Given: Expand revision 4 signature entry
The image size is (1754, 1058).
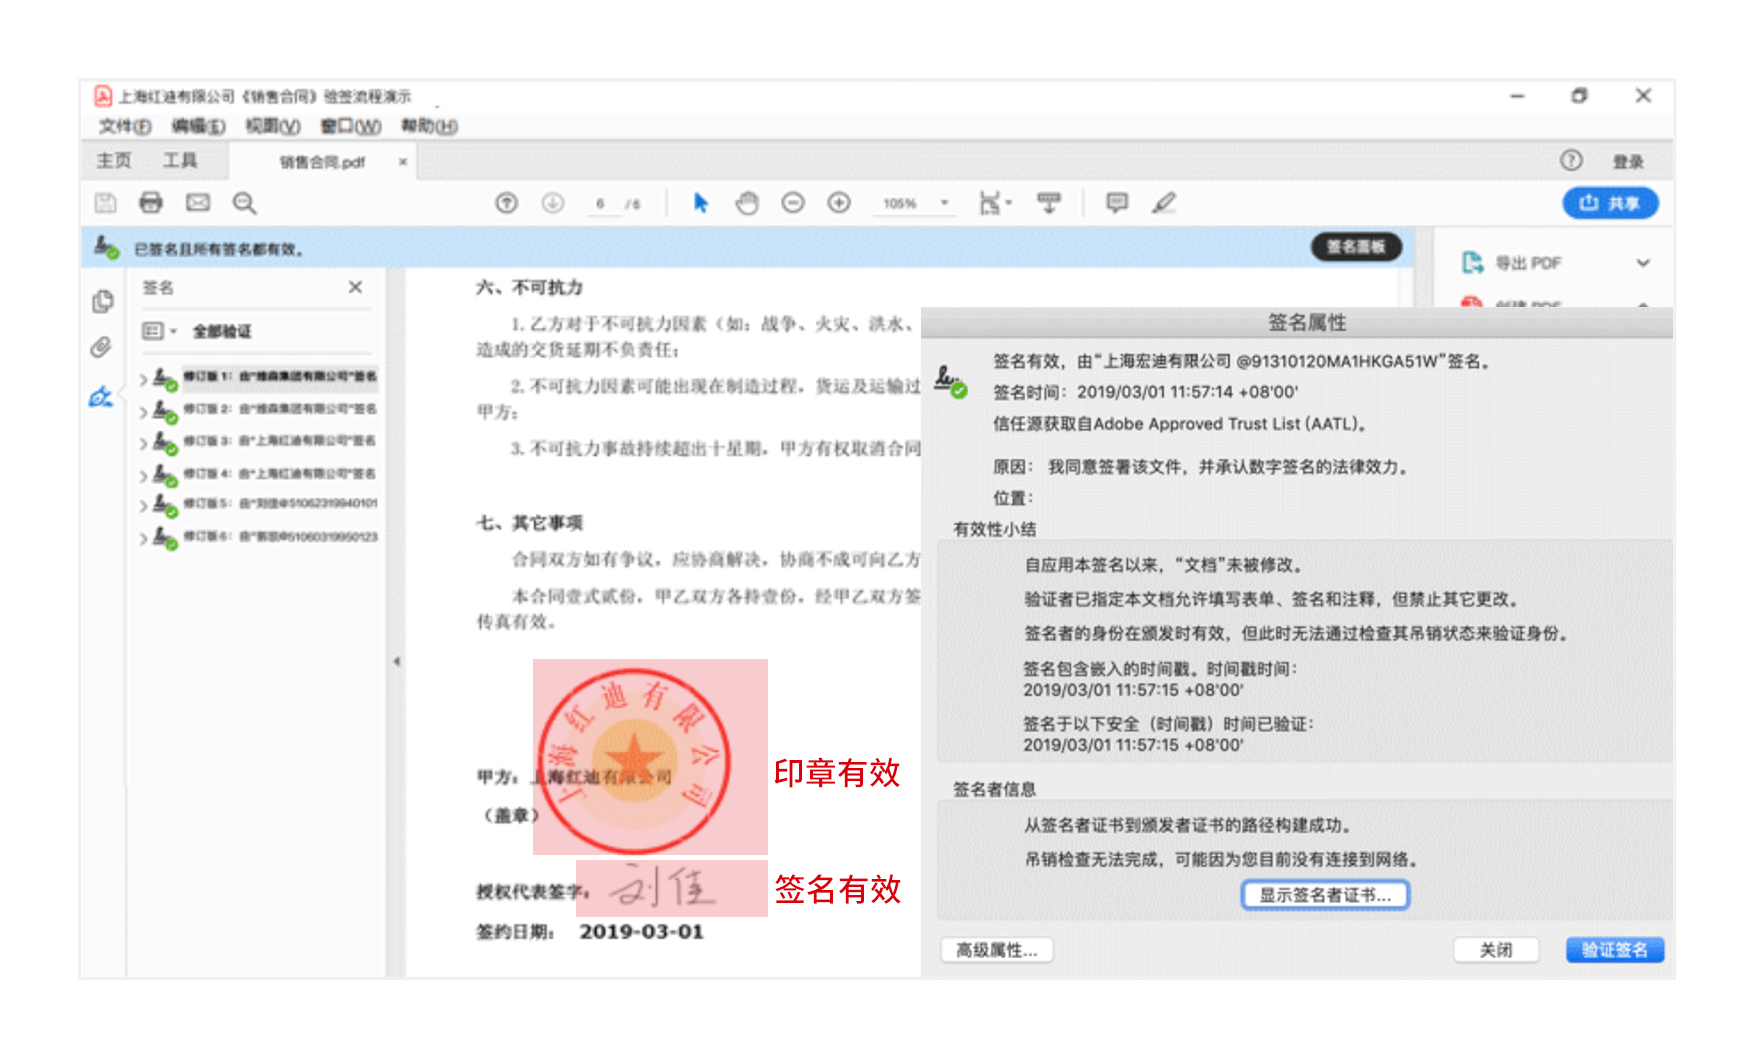Looking at the screenshot, I should pyautogui.click(x=143, y=475).
